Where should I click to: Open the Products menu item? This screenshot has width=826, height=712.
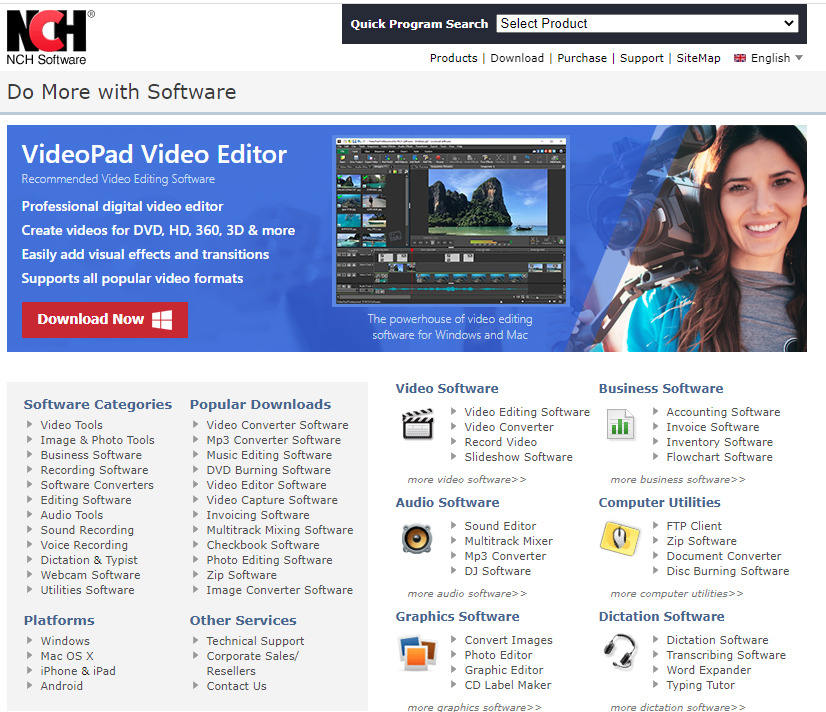click(453, 58)
